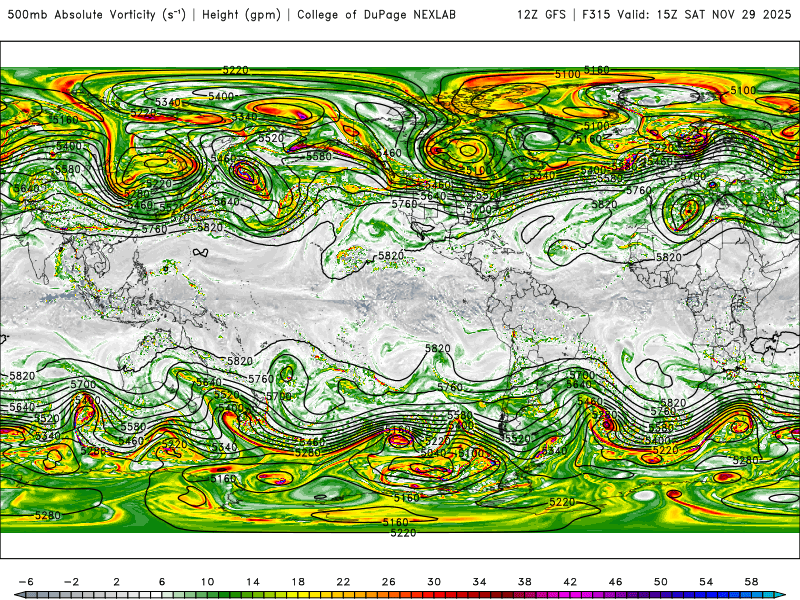Click the "12Z GFS" model run label
The image size is (800, 600).
tap(541, 15)
